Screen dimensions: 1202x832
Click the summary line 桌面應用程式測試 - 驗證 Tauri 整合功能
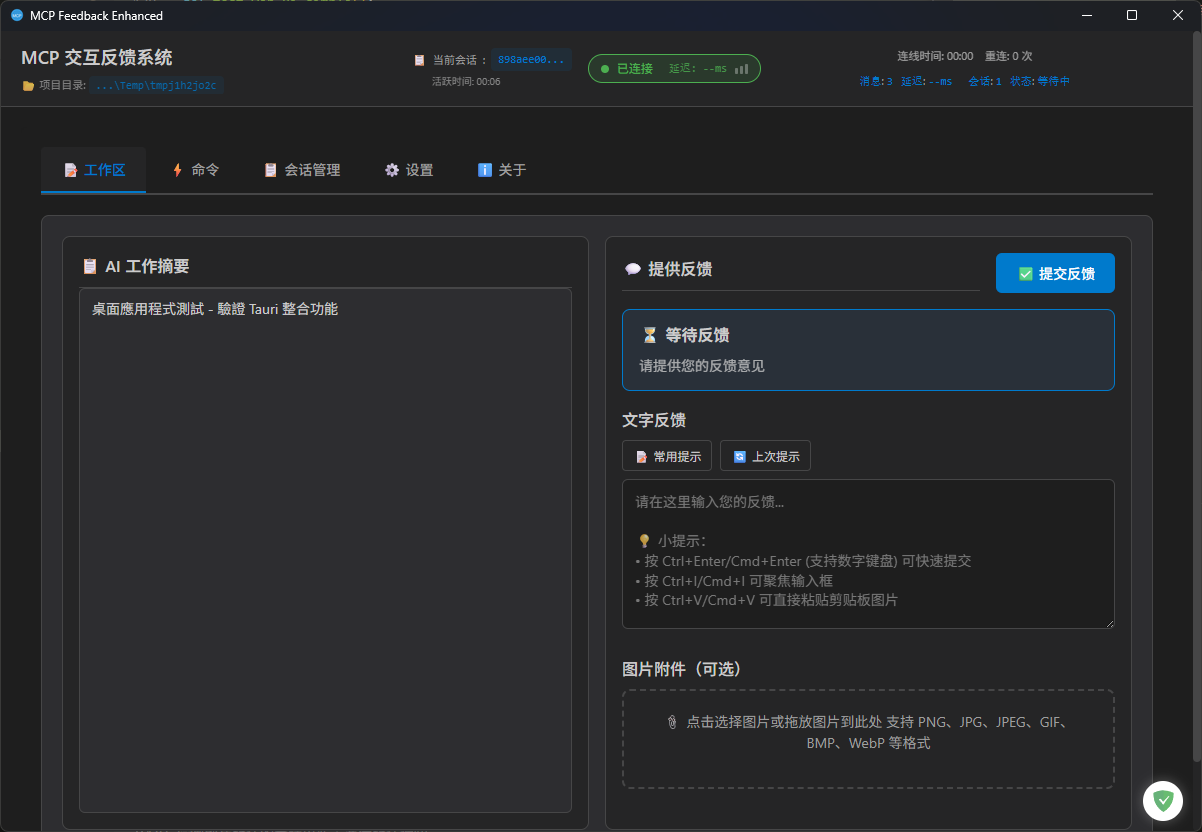(x=215, y=309)
